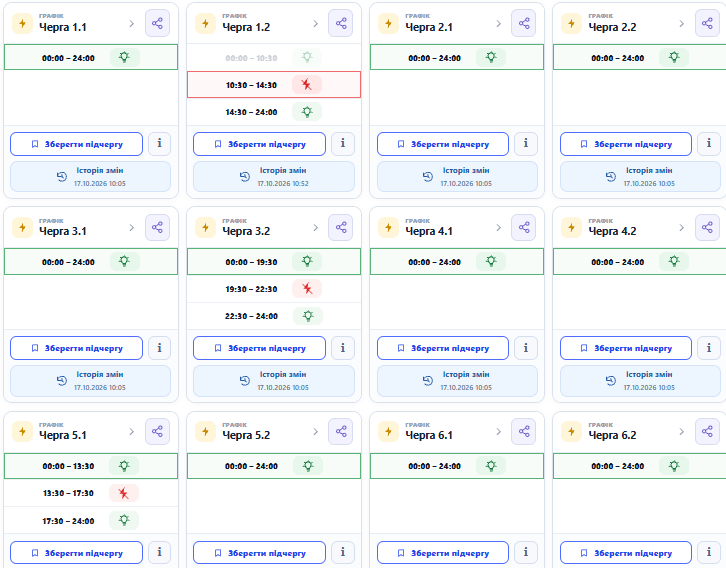Click 00:00 – 24:00 row in Черга 6.2
The width and height of the screenshot is (726, 568).
click(639, 466)
